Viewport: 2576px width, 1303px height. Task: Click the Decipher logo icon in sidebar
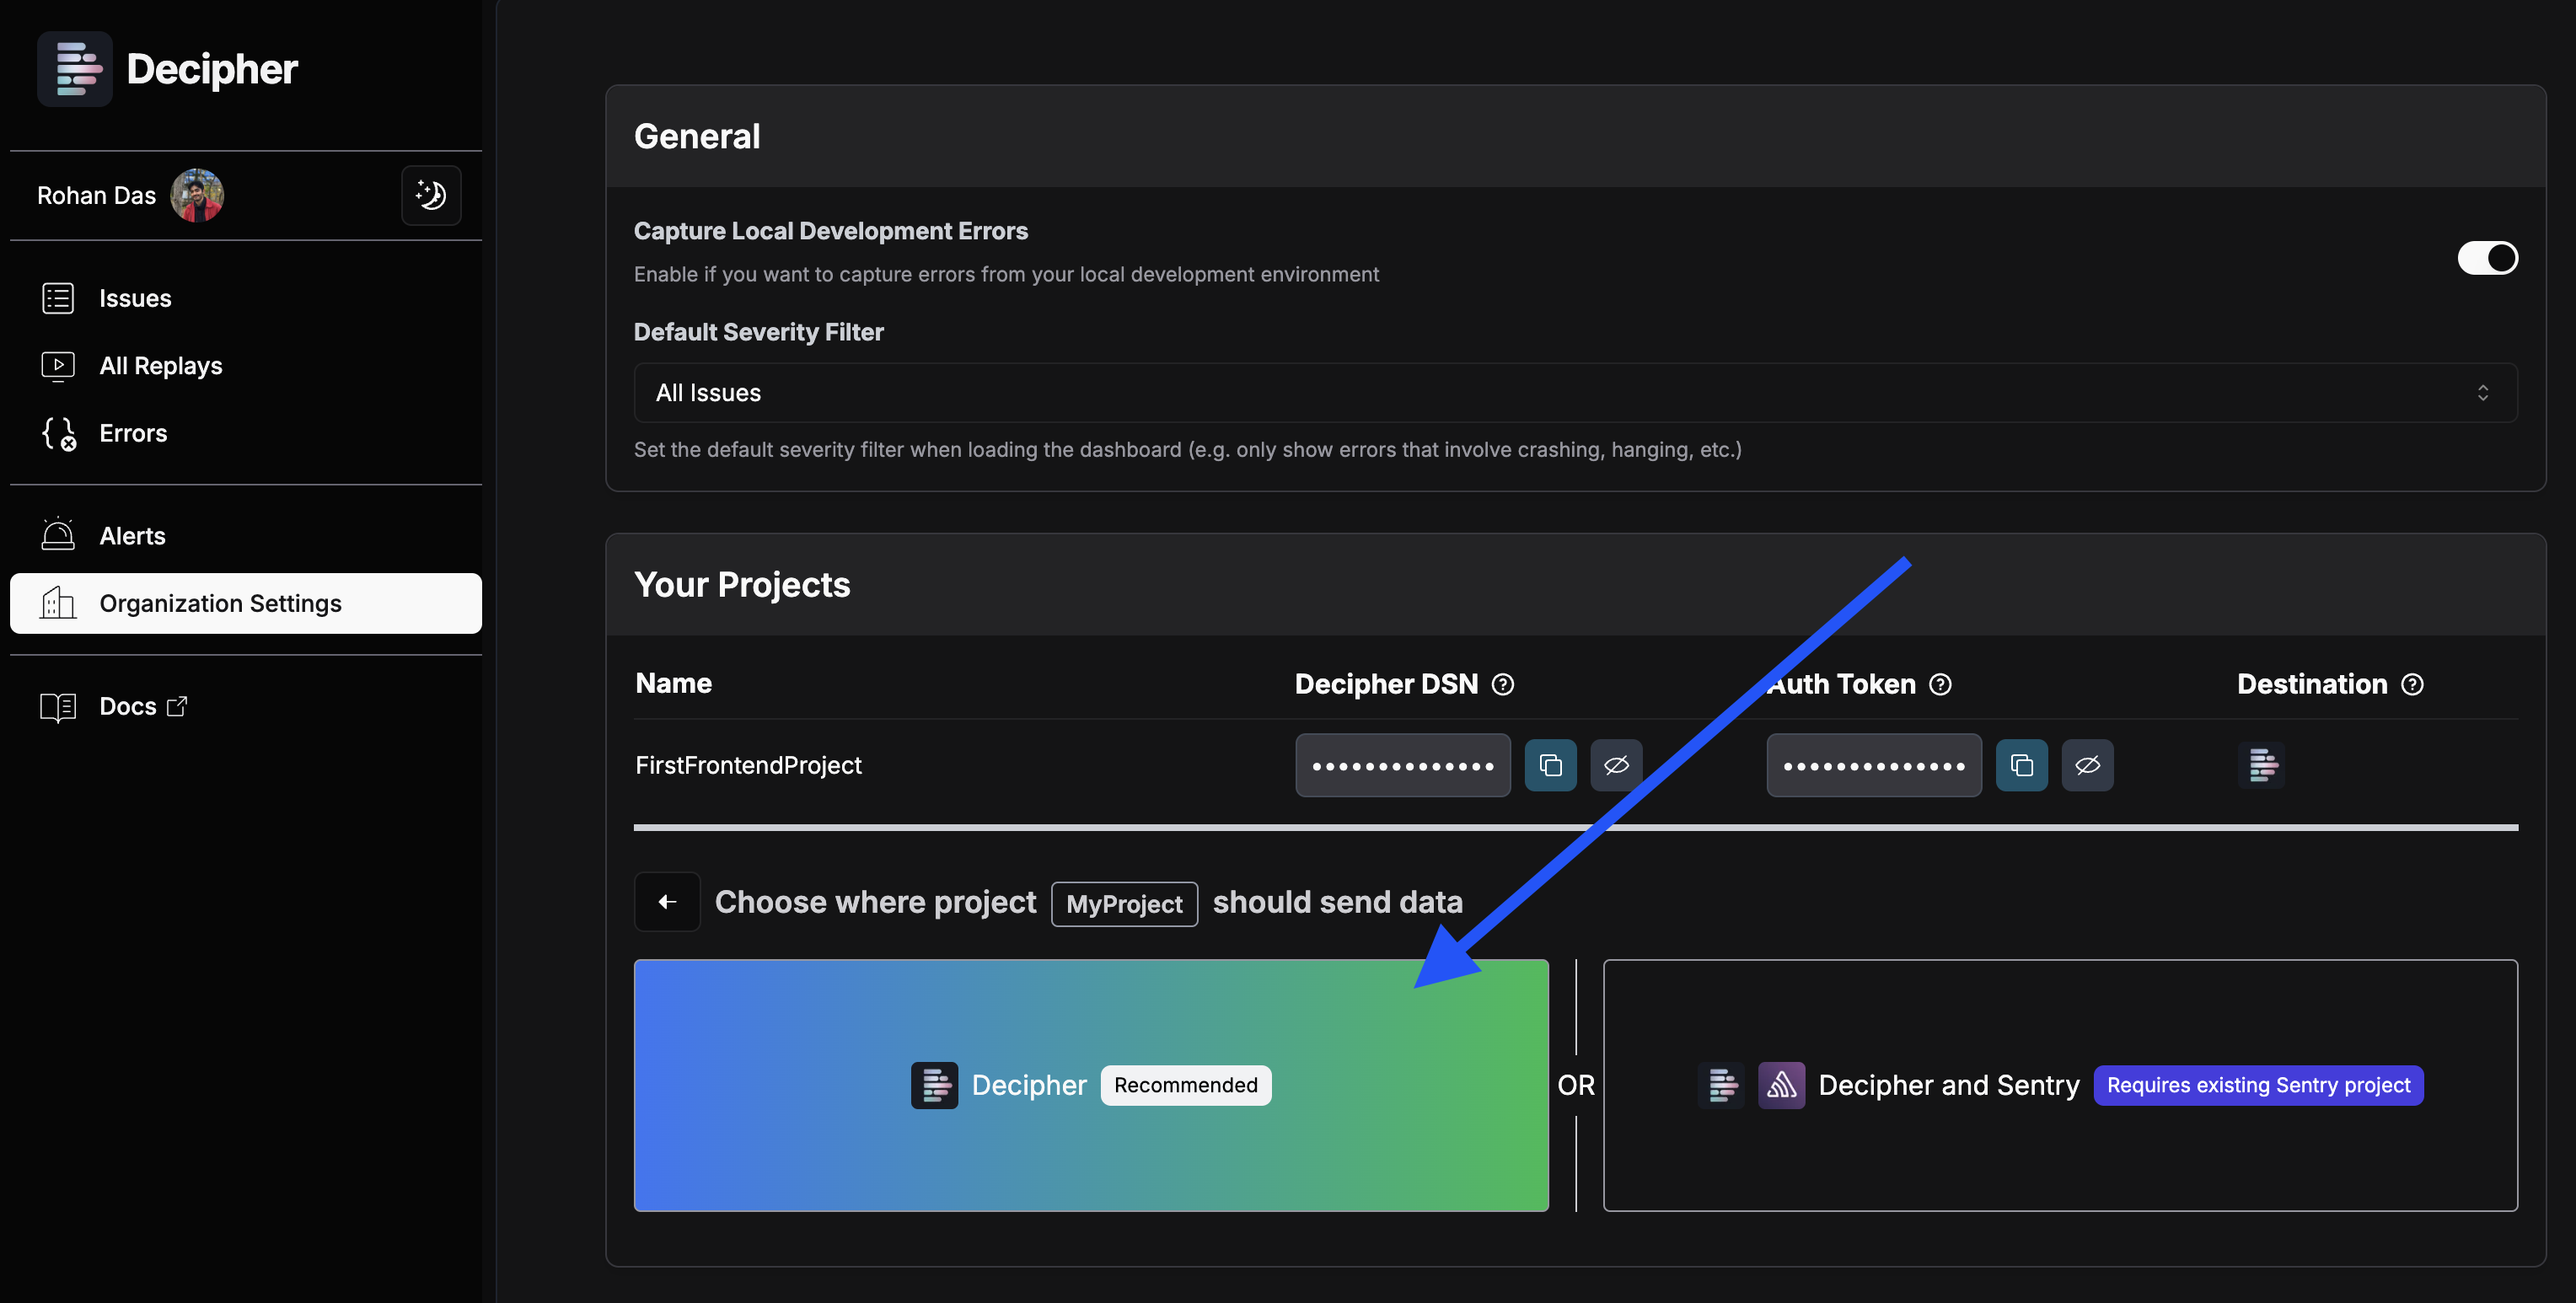[x=75, y=68]
